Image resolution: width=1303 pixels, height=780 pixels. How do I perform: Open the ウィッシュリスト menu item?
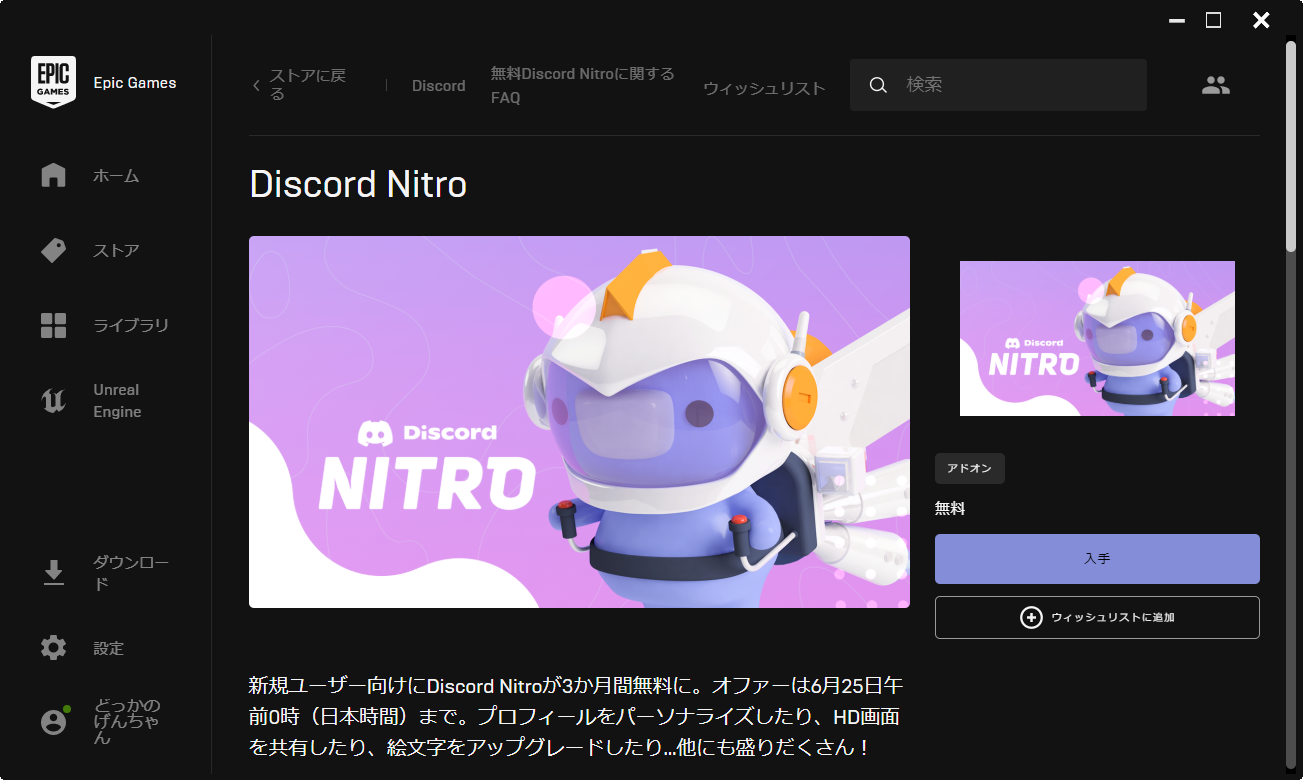click(x=764, y=88)
